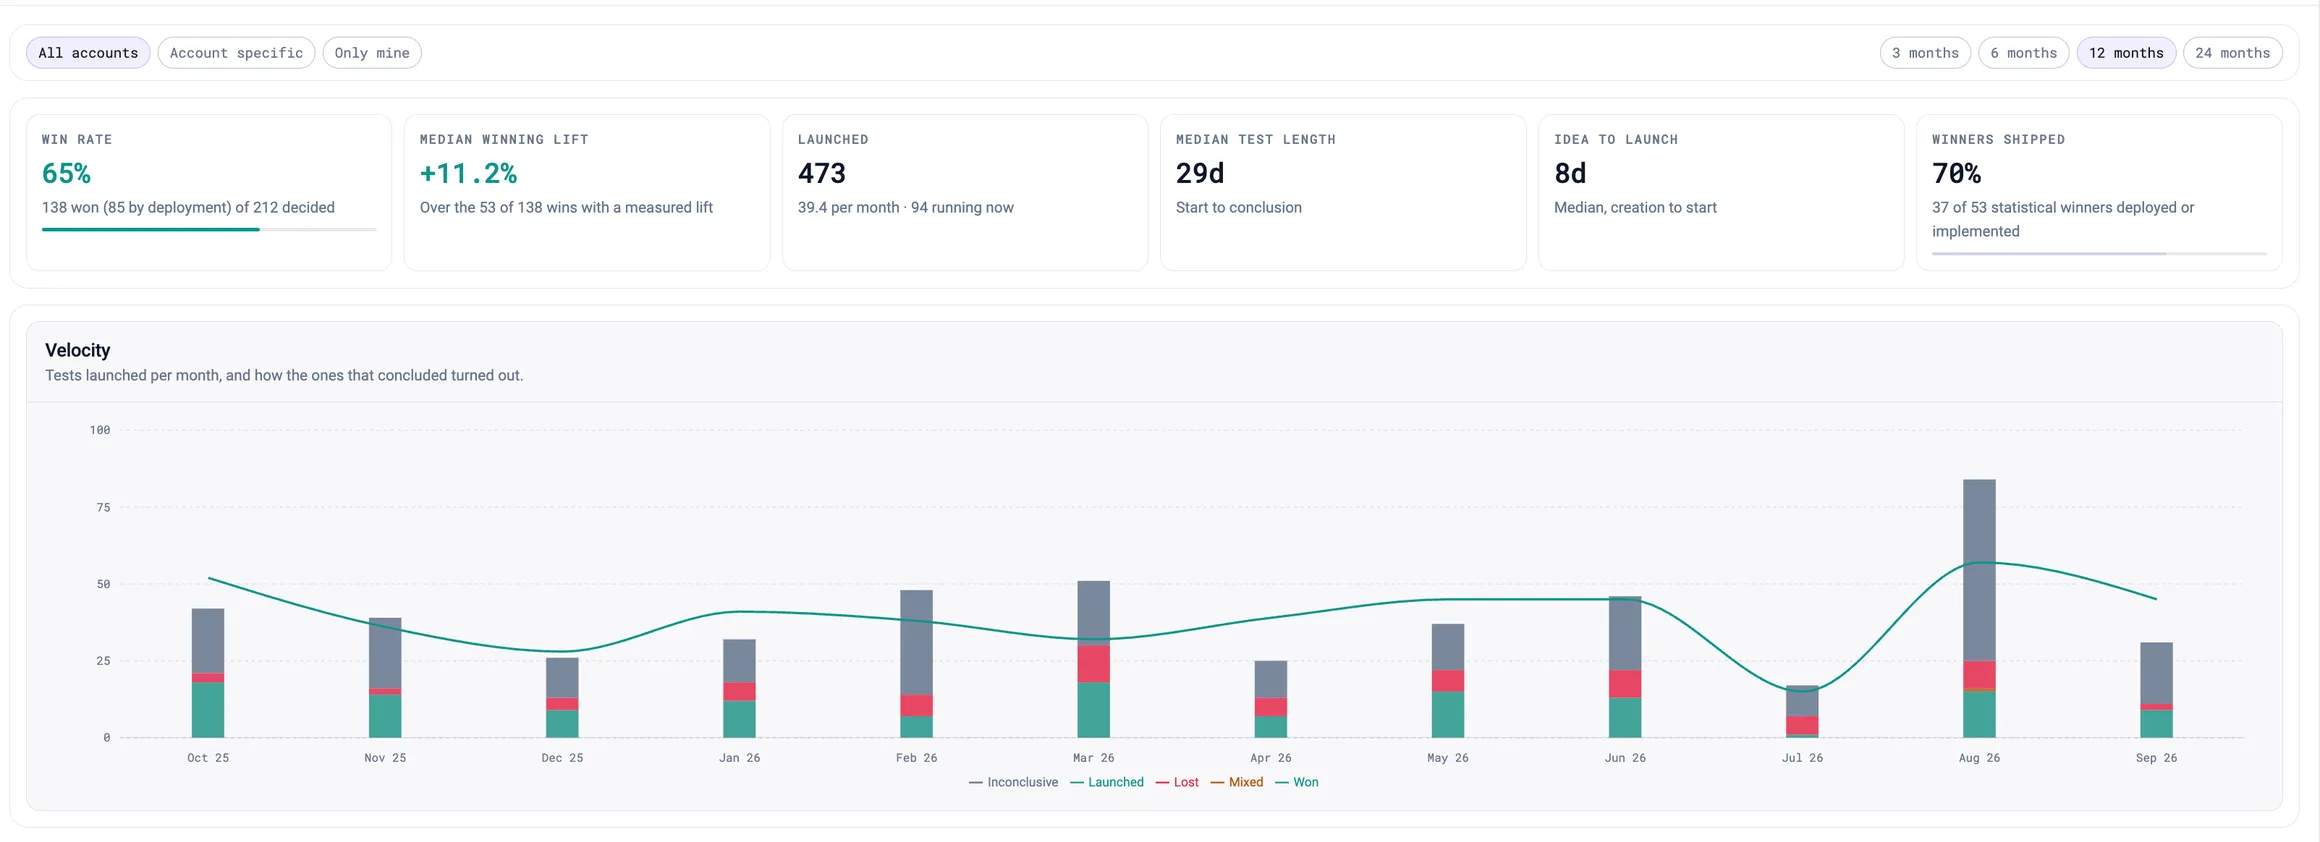Click the red lost segment of the Apr 26 bar
This screenshot has height=842, width=2320.
pos(1271,707)
